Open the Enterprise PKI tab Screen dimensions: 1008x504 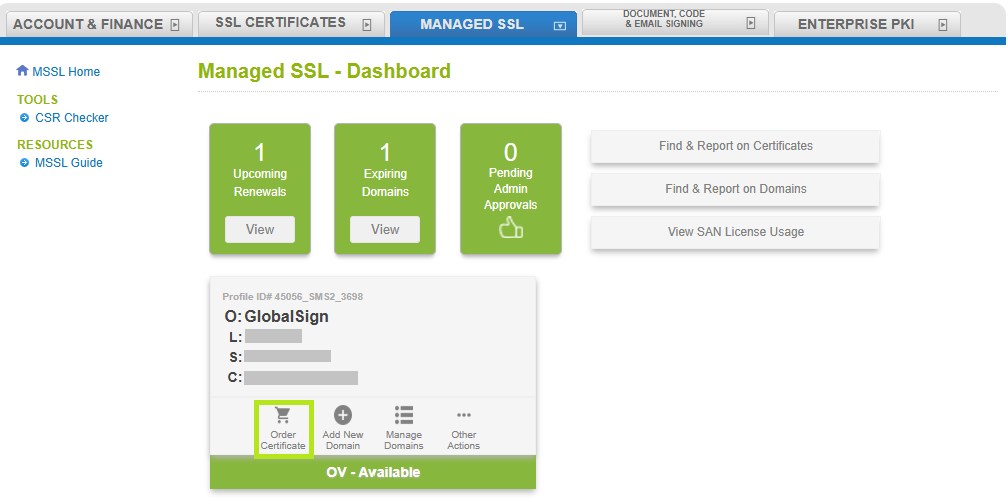pos(867,24)
